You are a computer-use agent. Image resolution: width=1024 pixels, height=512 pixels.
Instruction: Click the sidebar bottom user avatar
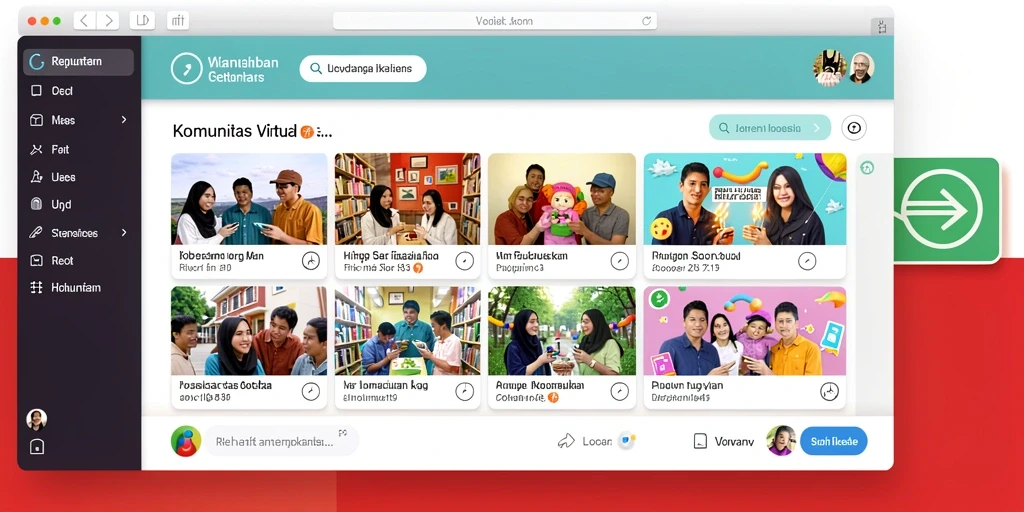point(37,419)
